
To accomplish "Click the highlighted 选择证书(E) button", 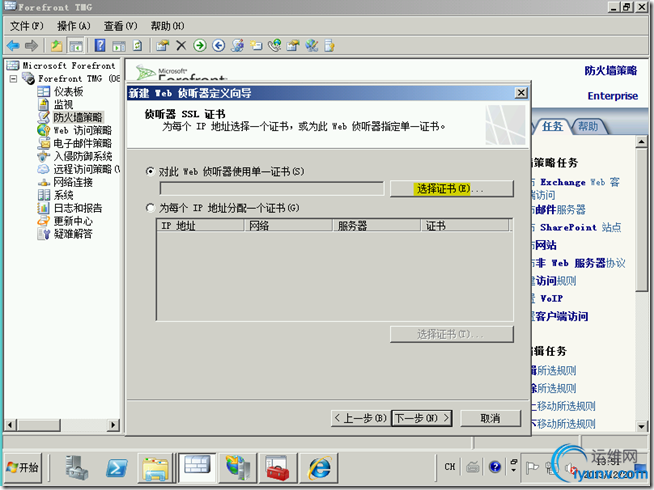I will point(451,189).
